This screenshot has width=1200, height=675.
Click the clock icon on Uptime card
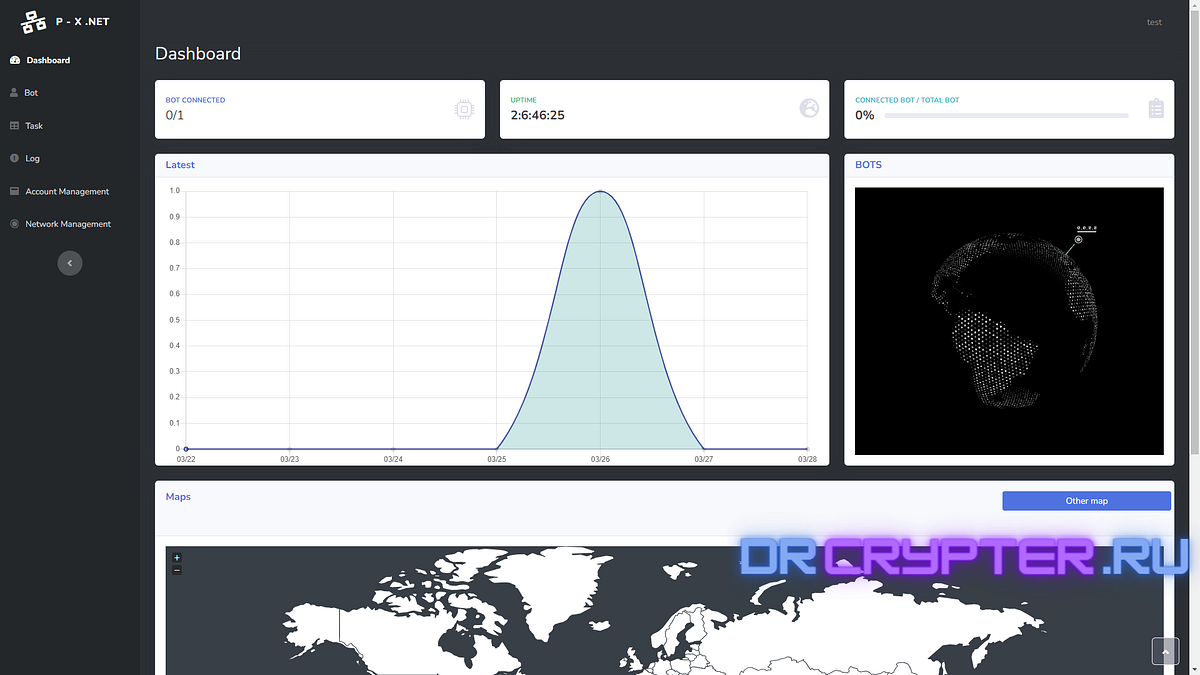point(808,108)
